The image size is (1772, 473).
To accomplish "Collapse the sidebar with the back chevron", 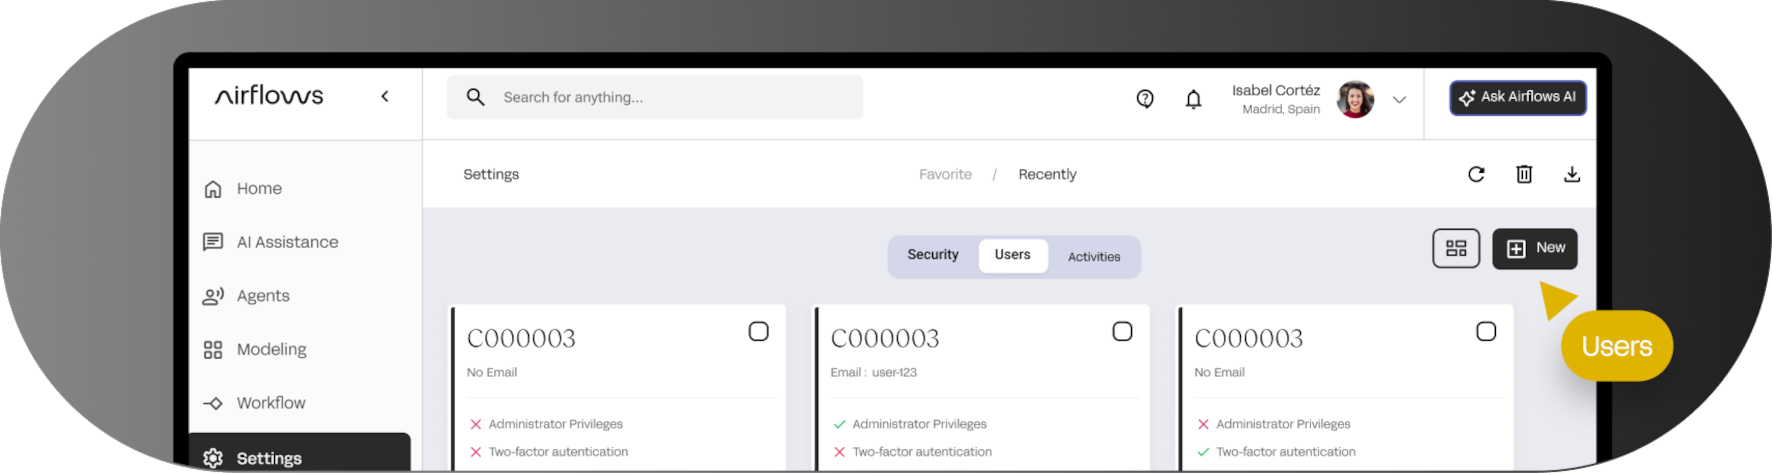I will point(385,96).
